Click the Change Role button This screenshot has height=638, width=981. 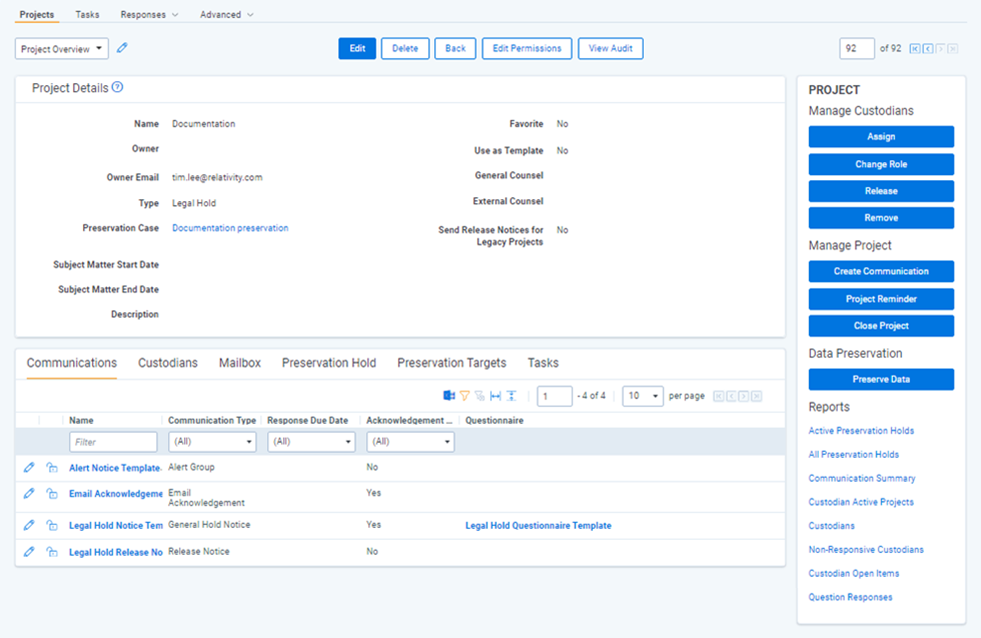(x=881, y=164)
